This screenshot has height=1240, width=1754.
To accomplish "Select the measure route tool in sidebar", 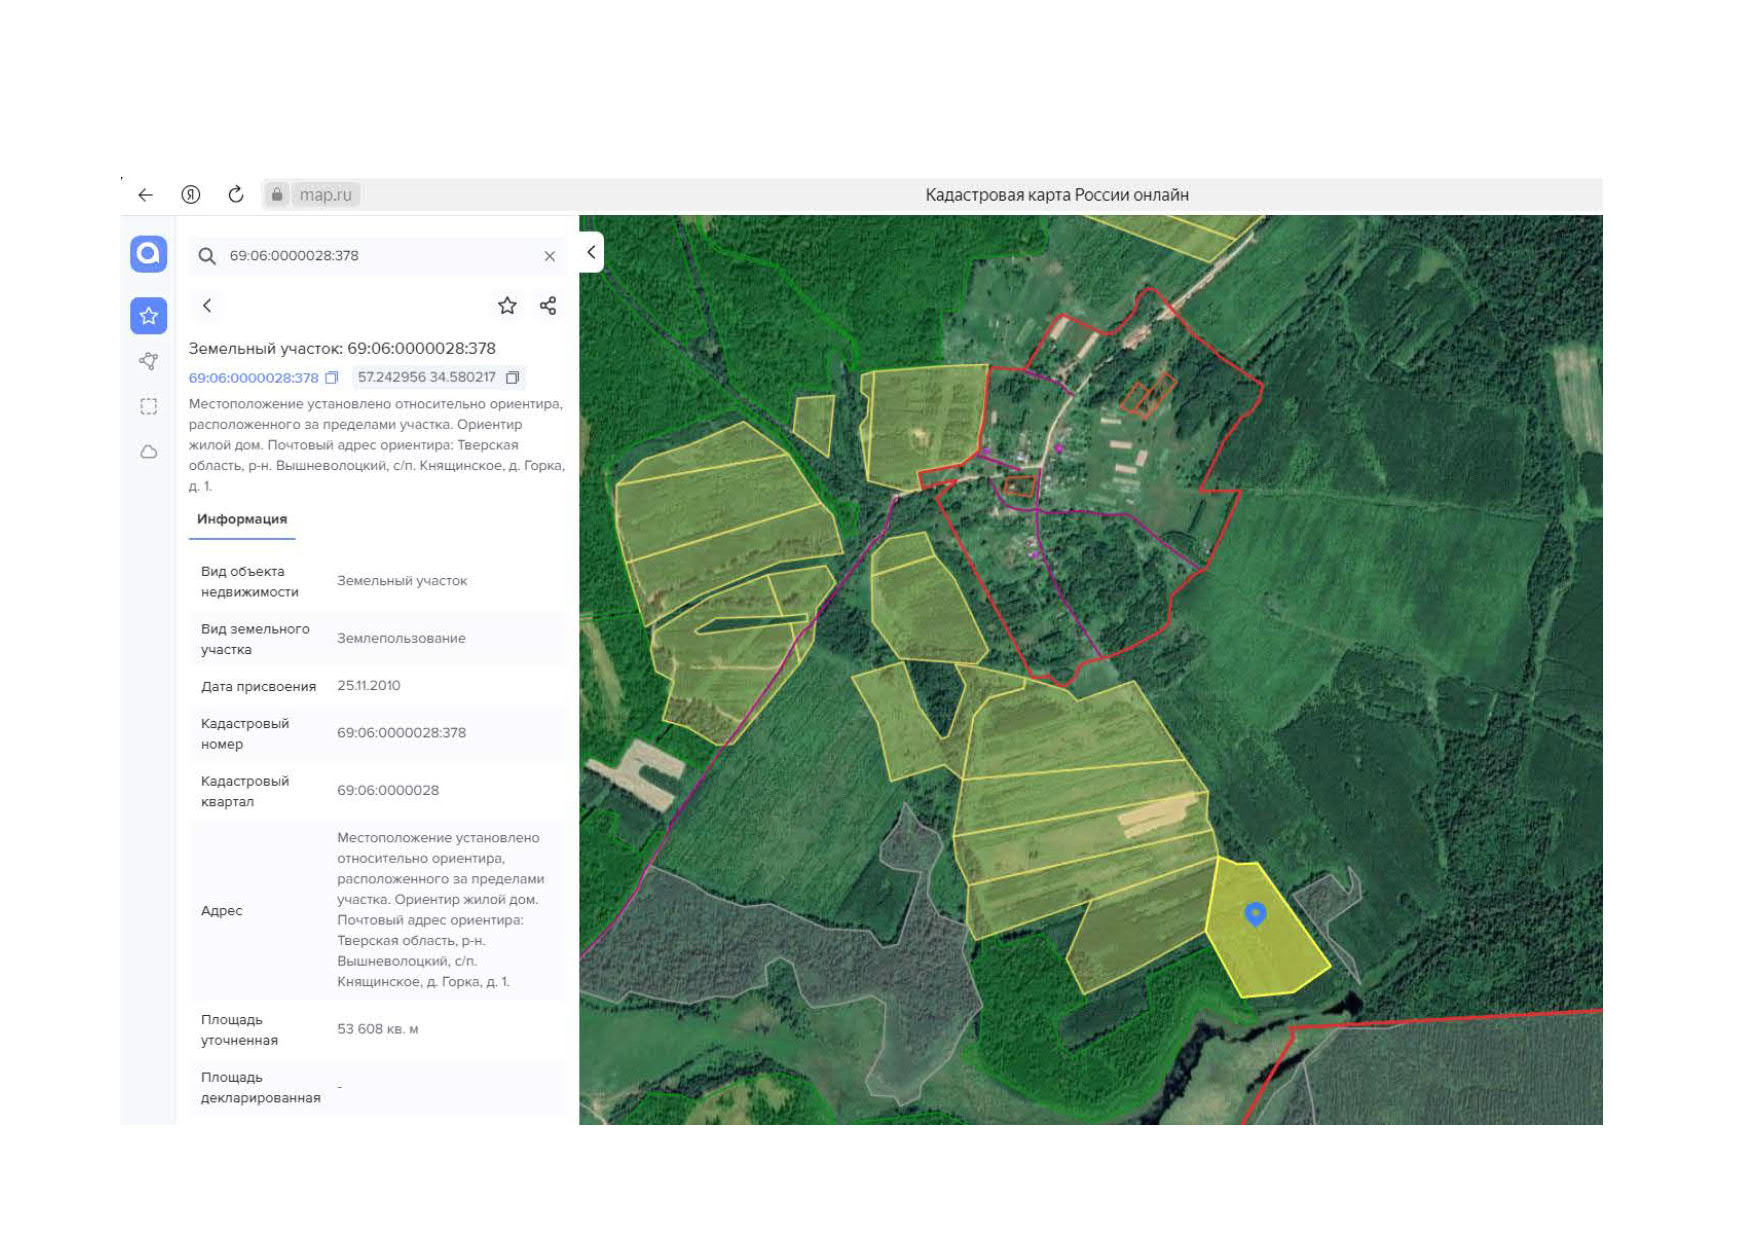I will tap(148, 361).
